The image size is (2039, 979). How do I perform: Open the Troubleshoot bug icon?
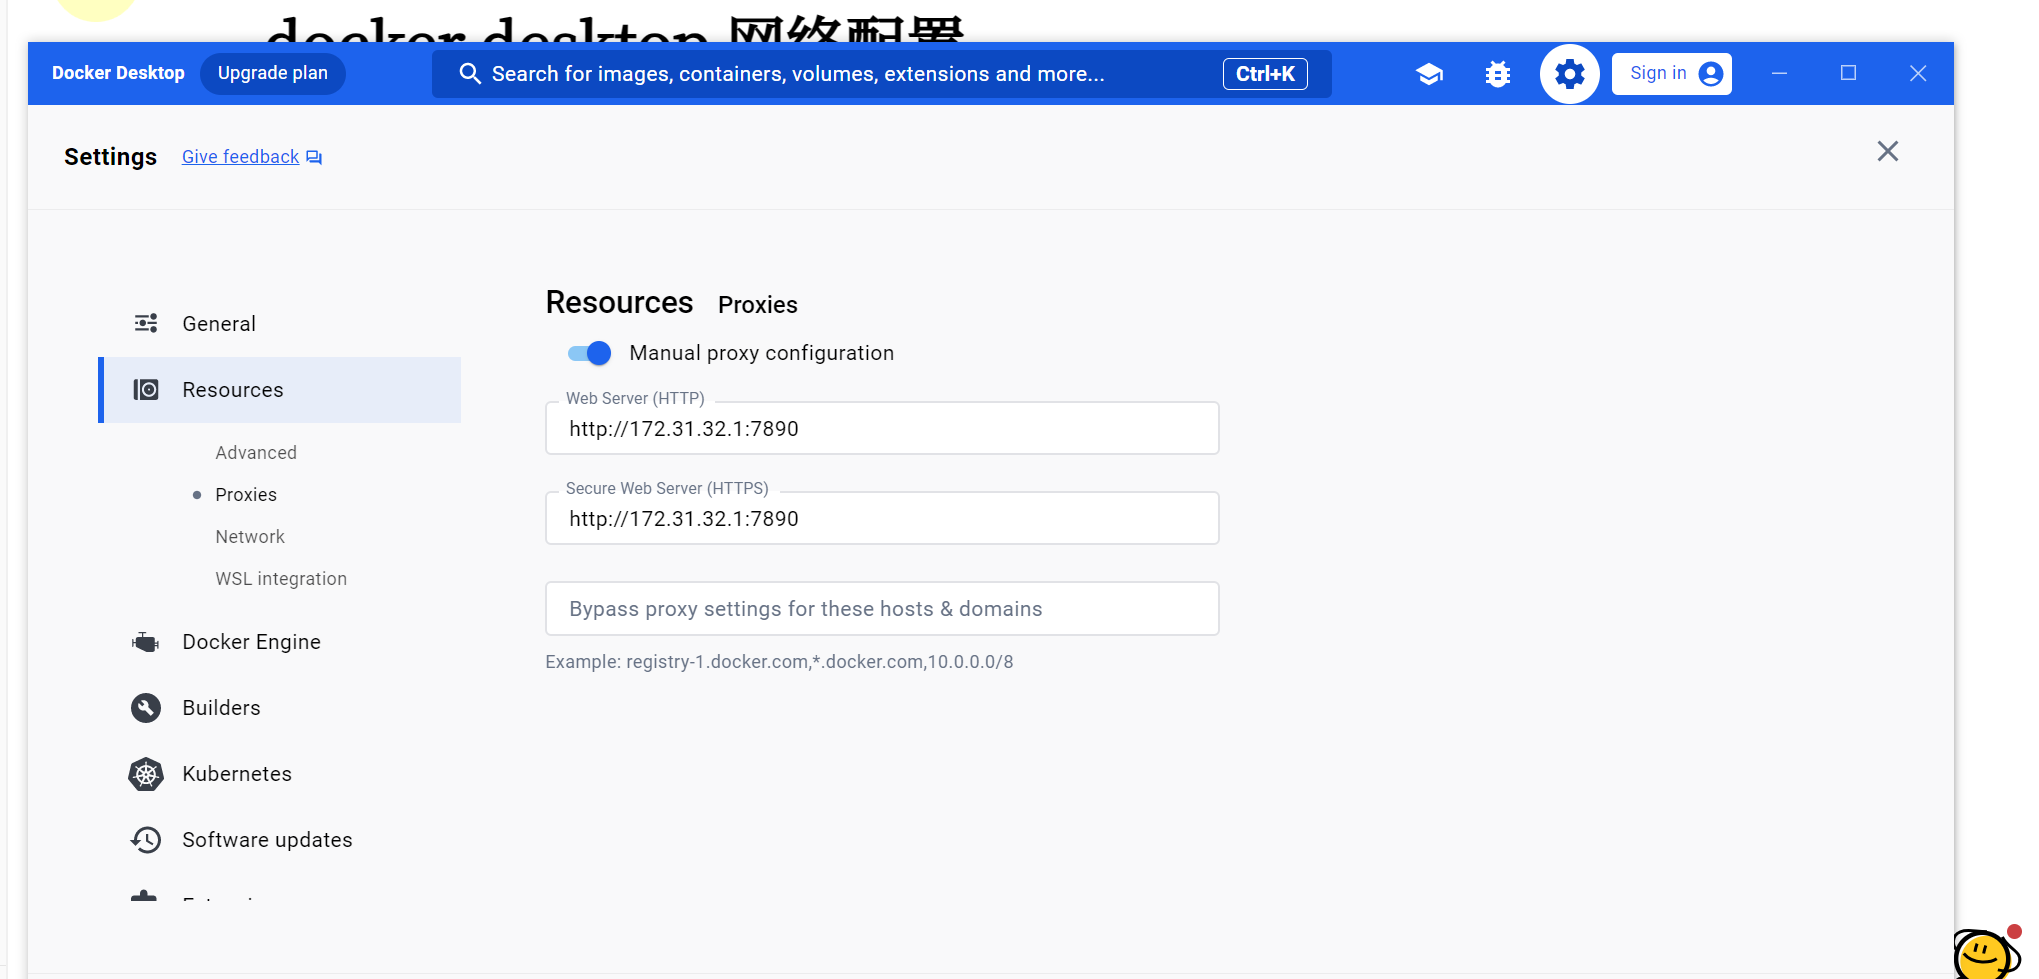click(1498, 74)
